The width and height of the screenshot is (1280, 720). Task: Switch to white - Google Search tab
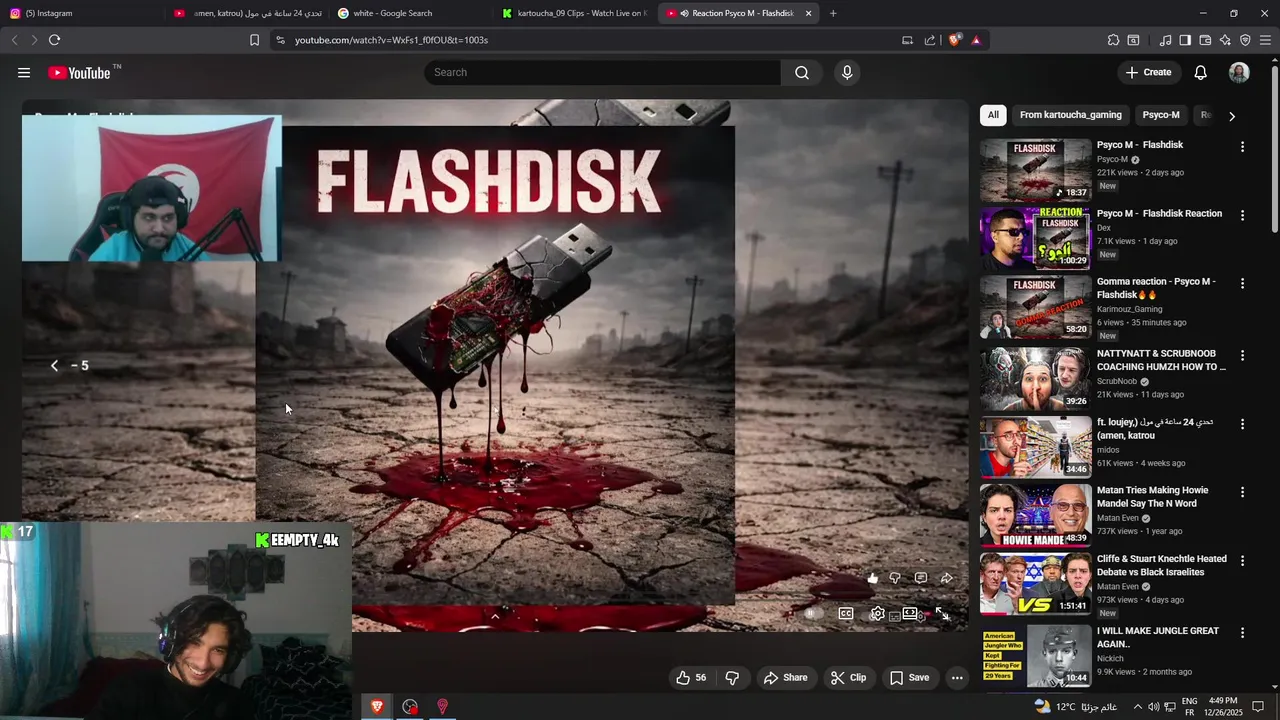coord(408,13)
